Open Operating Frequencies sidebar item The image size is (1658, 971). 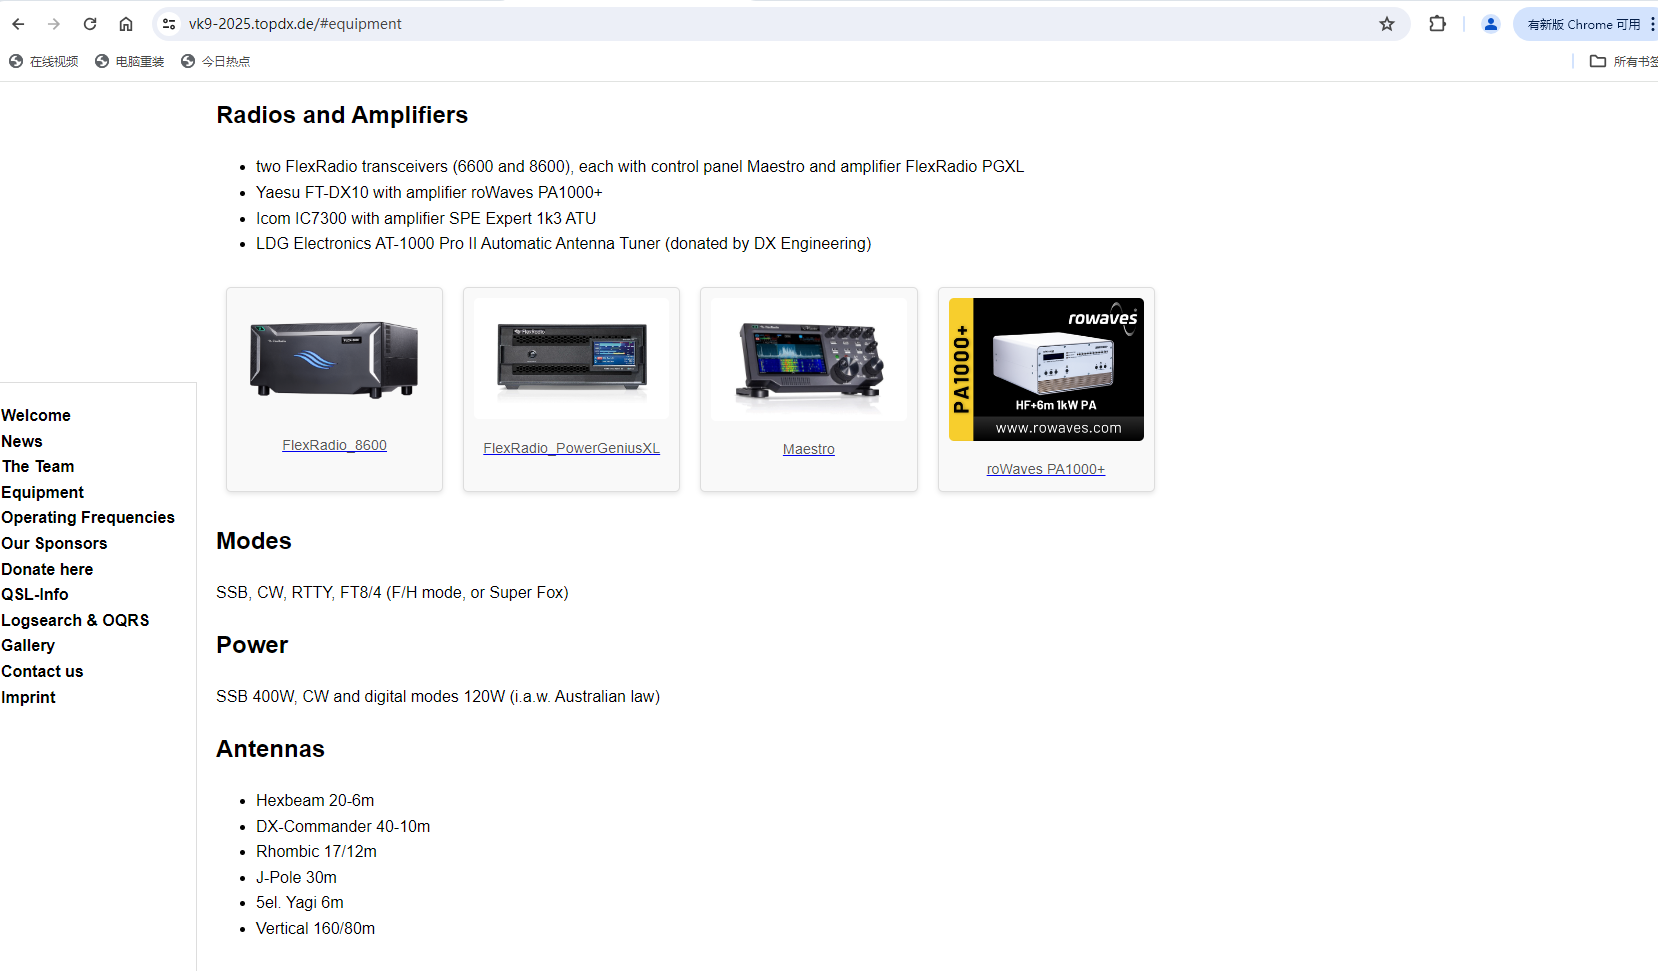(x=88, y=517)
